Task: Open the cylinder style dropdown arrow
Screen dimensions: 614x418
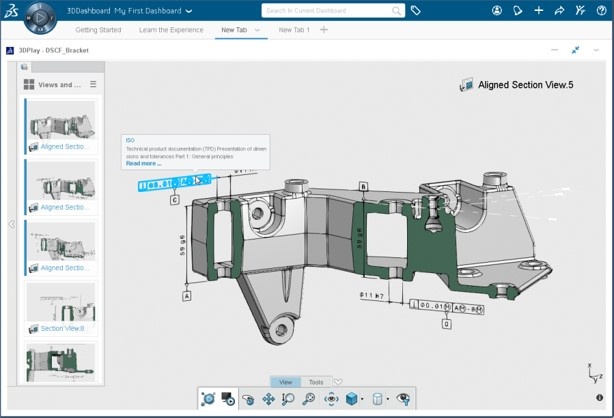Action: pyautogui.click(x=388, y=399)
